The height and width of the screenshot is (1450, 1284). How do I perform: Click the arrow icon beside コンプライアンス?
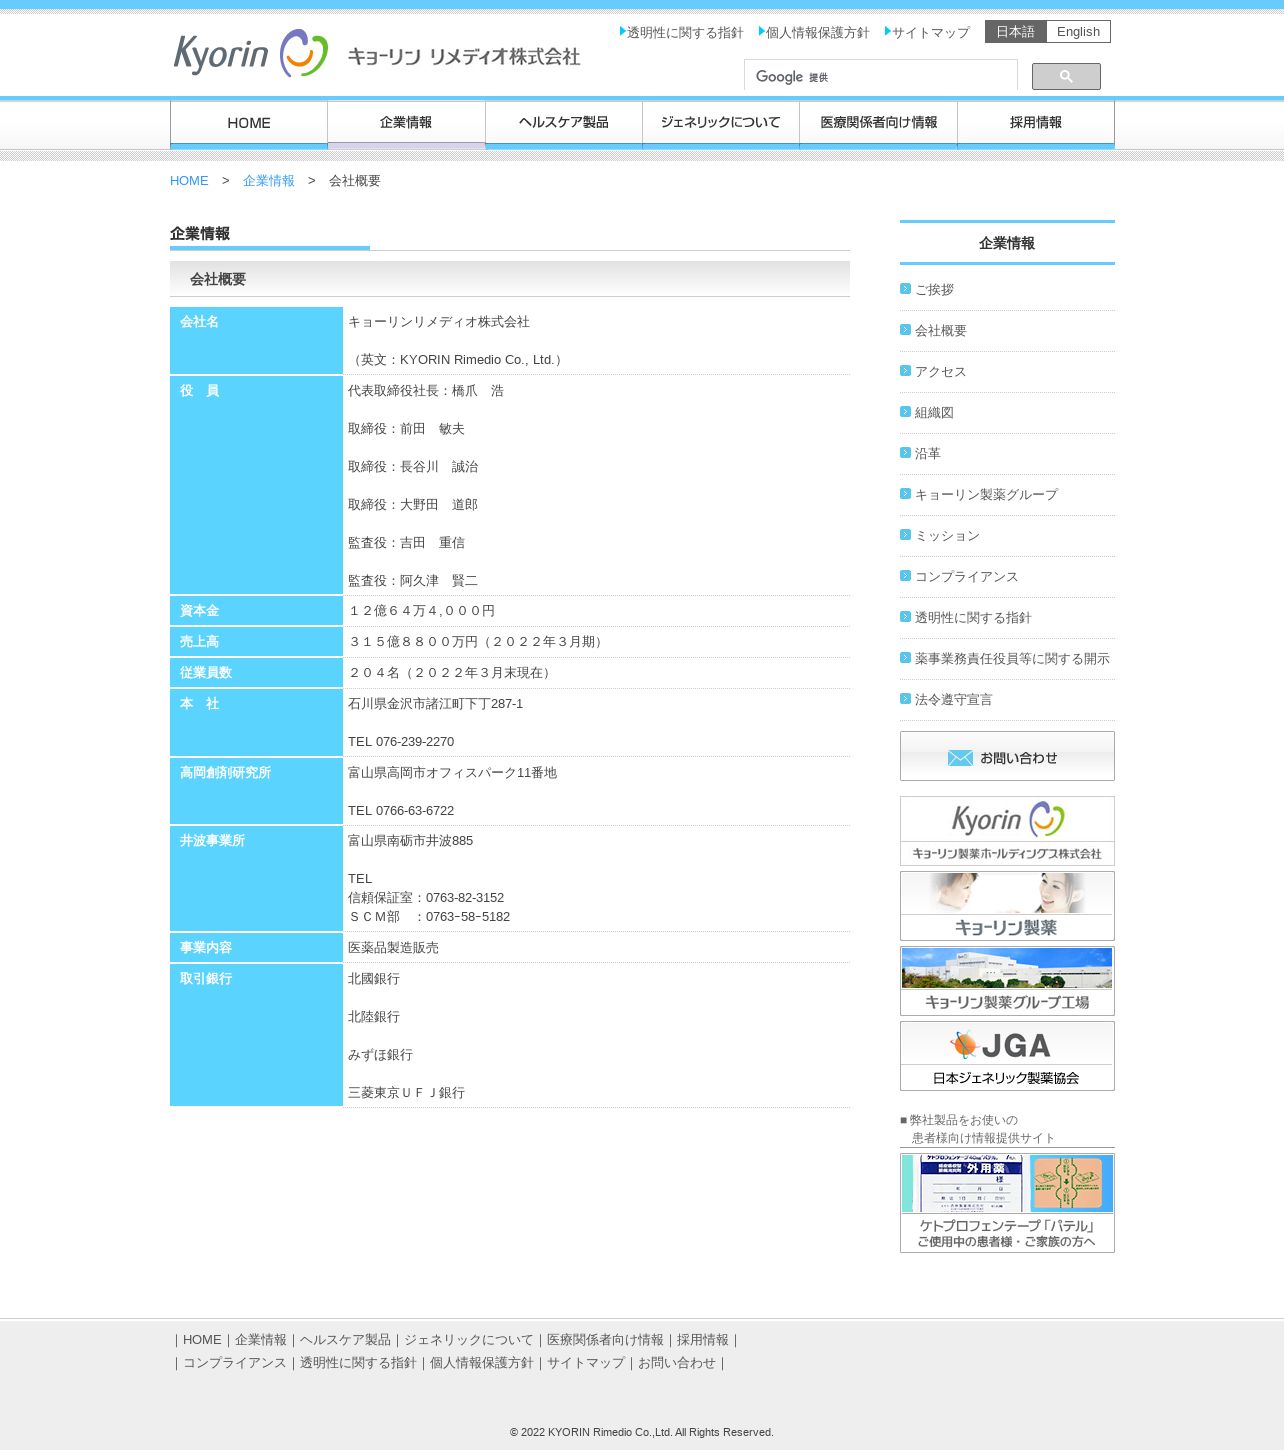906,576
